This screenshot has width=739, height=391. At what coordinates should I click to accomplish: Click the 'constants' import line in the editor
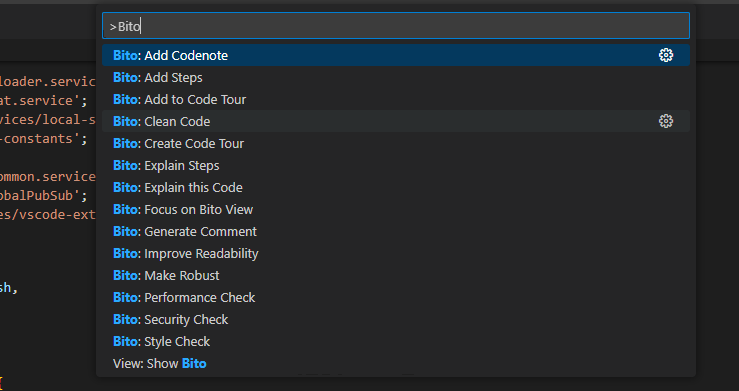point(44,138)
